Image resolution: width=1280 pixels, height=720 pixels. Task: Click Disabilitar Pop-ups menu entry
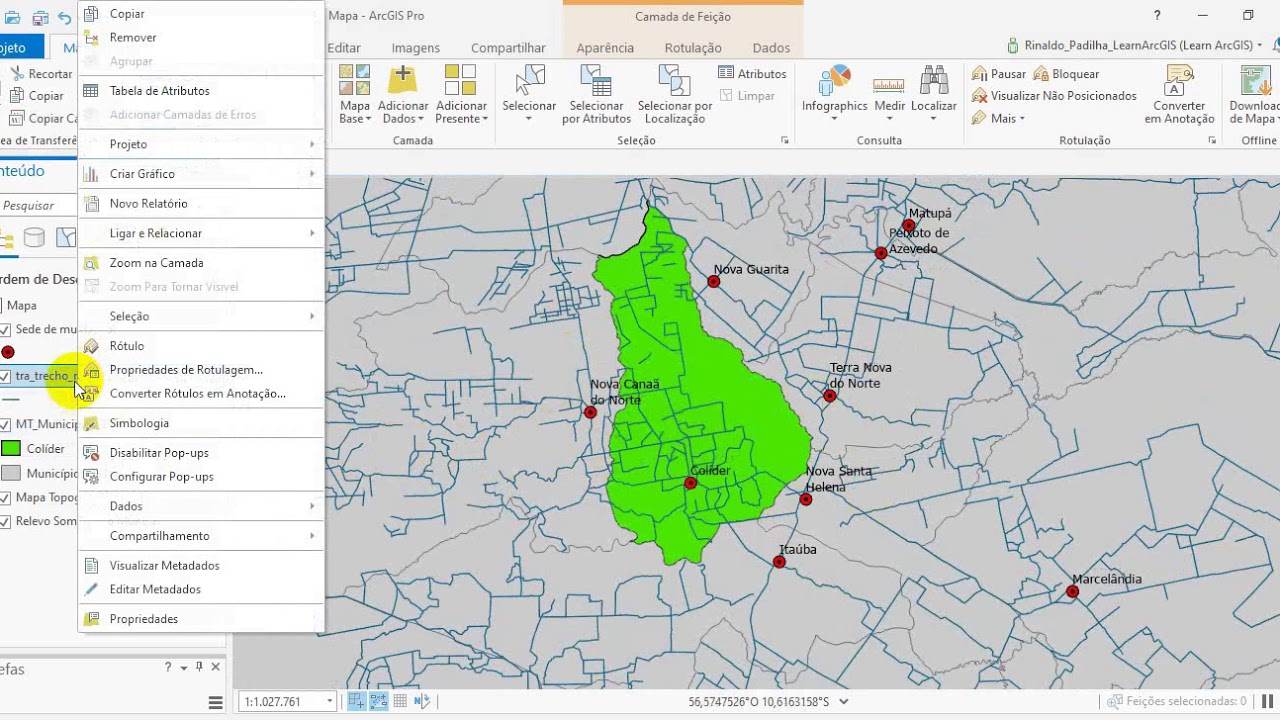[x=200, y=452]
